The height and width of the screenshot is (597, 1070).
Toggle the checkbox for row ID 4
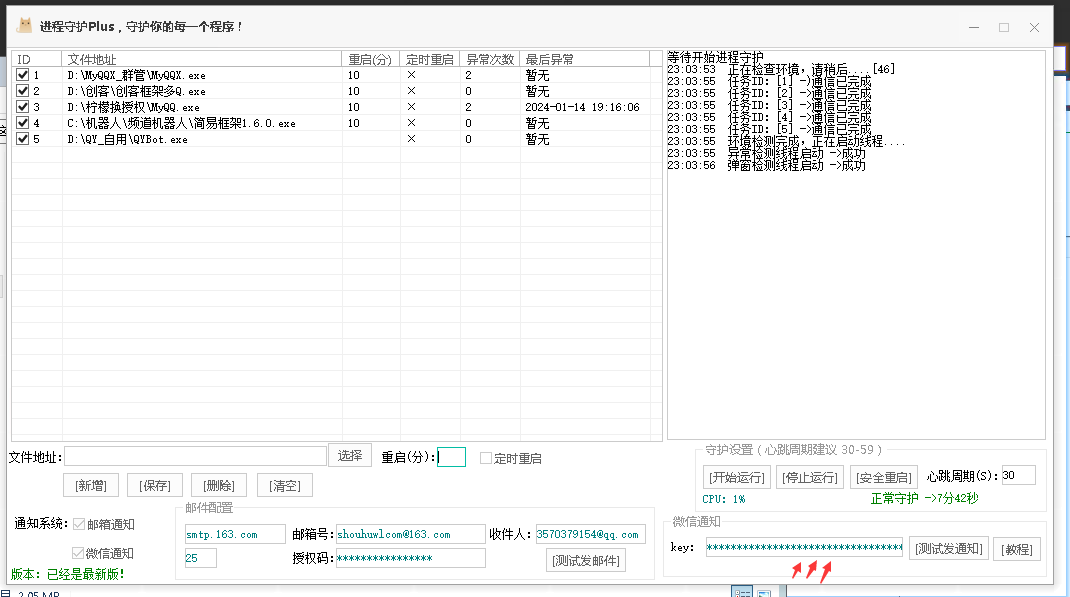tap(23, 123)
